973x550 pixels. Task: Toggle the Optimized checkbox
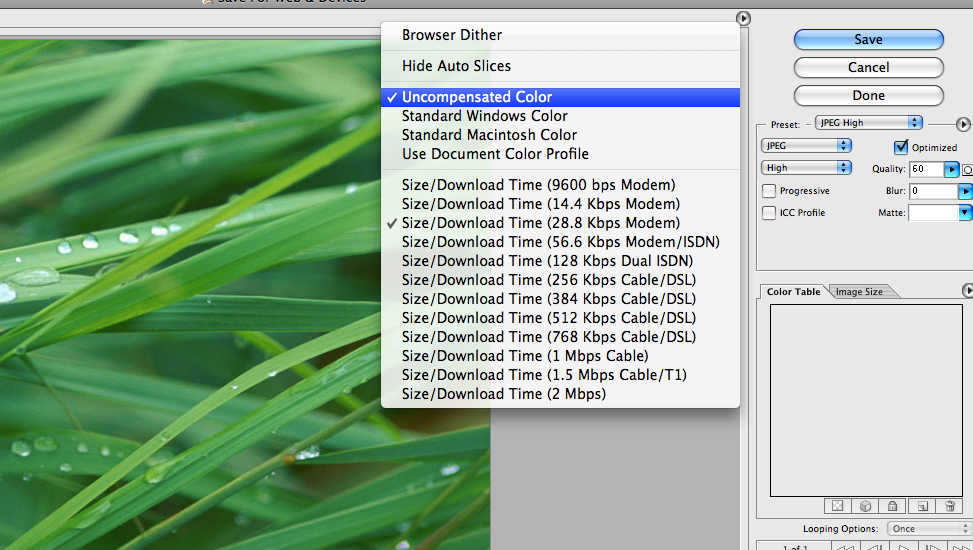[901, 147]
